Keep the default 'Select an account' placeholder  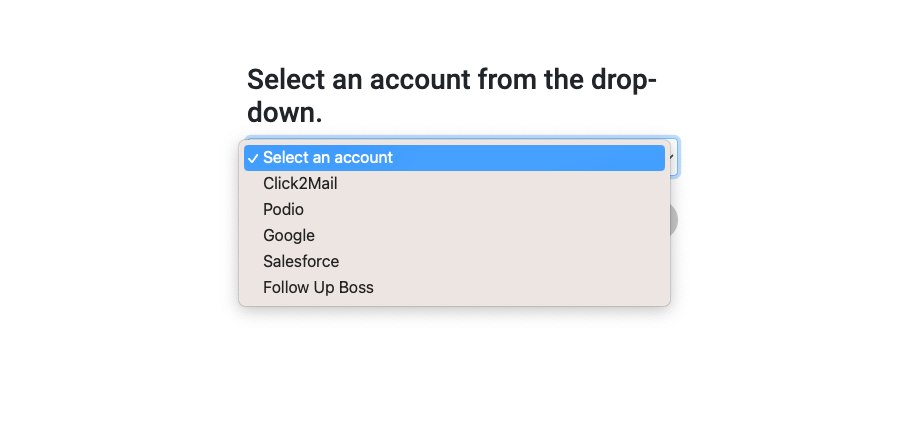(328, 158)
